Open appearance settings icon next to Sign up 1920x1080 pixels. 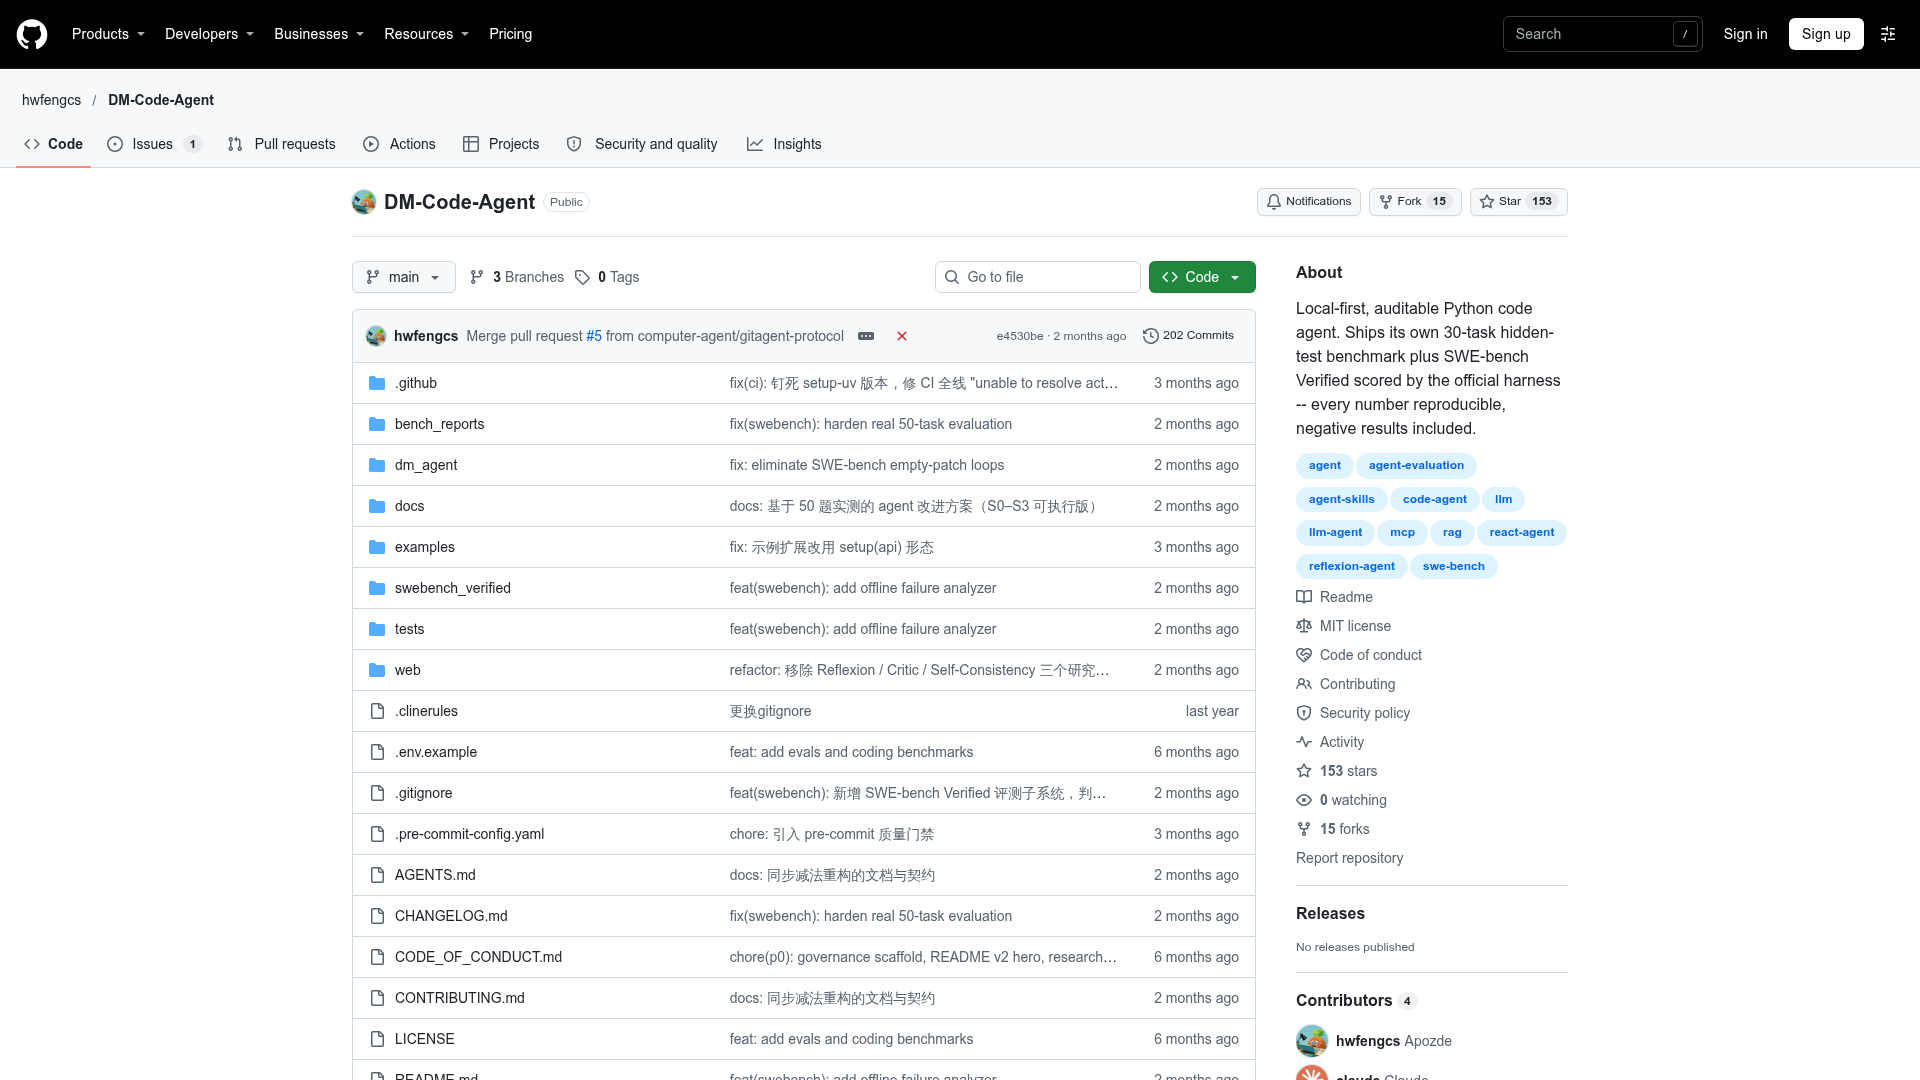pos(1888,34)
